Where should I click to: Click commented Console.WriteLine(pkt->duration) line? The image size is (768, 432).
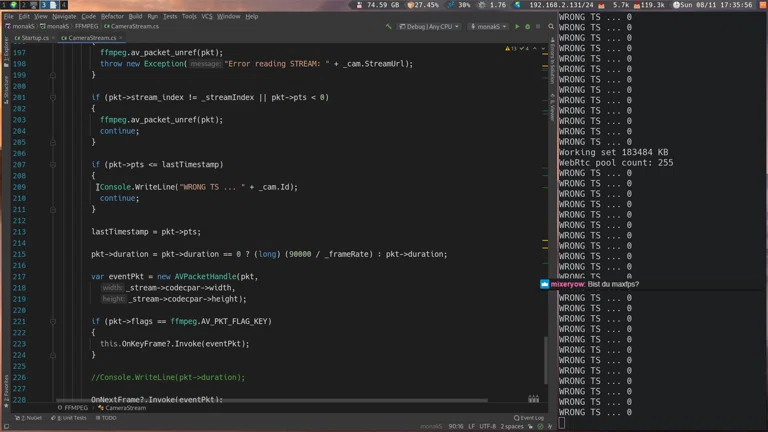point(168,377)
